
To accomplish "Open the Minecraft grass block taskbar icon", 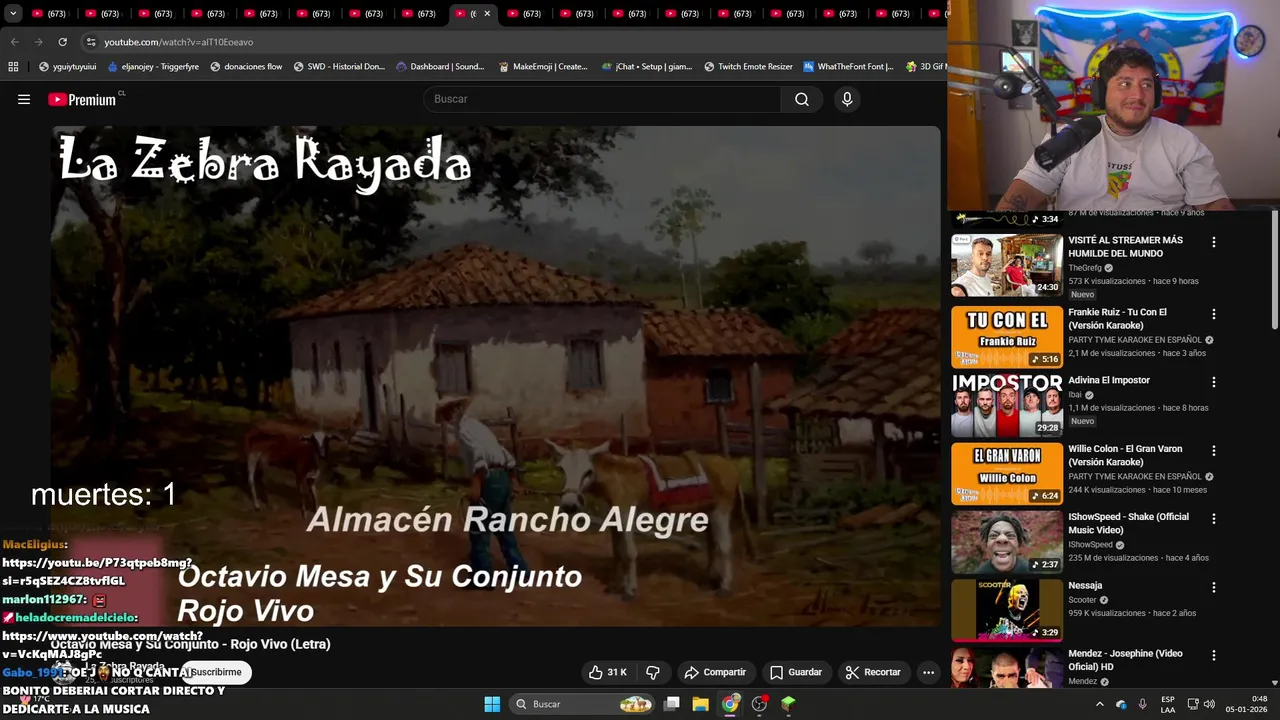I will pyautogui.click(x=788, y=704).
